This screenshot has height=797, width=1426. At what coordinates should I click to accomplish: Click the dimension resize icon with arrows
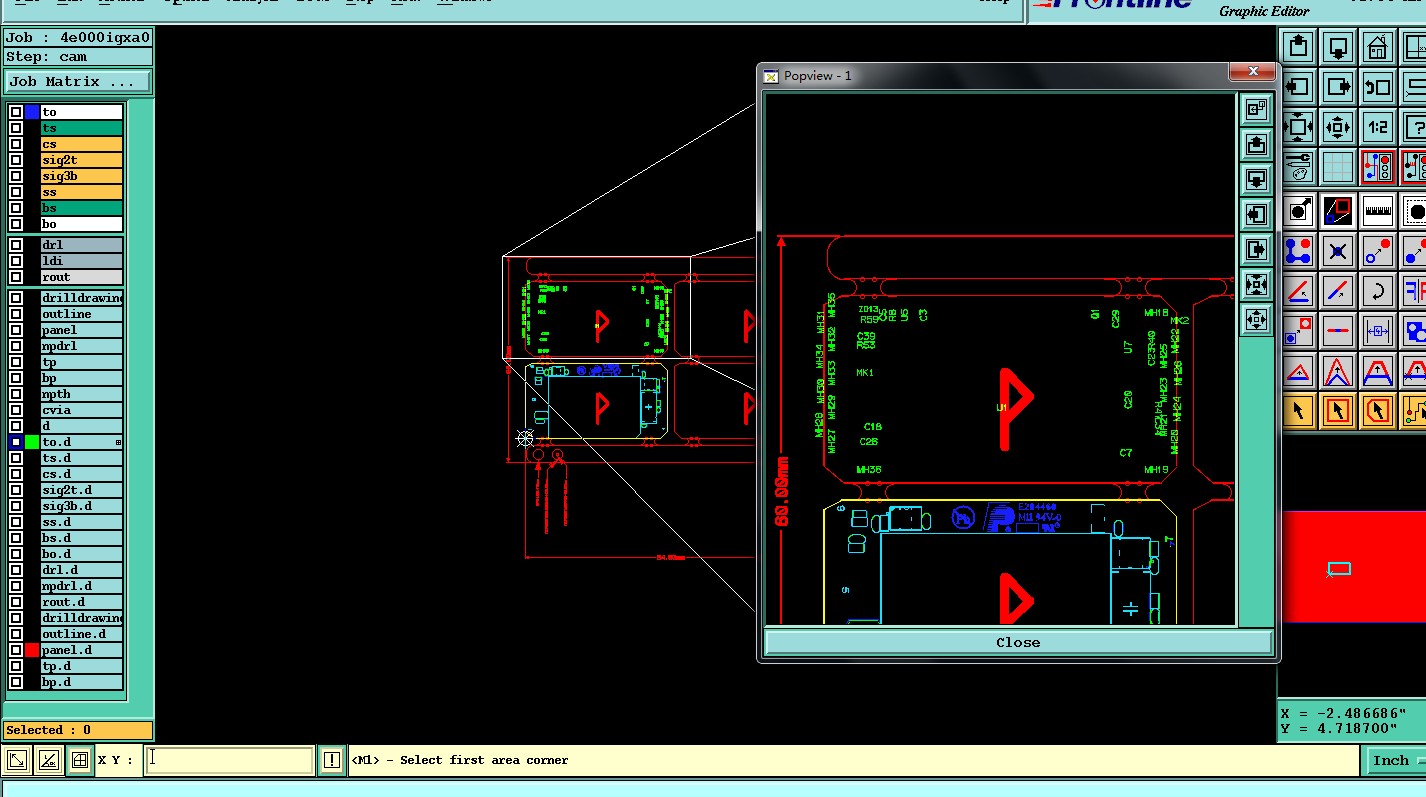tap(1378, 330)
